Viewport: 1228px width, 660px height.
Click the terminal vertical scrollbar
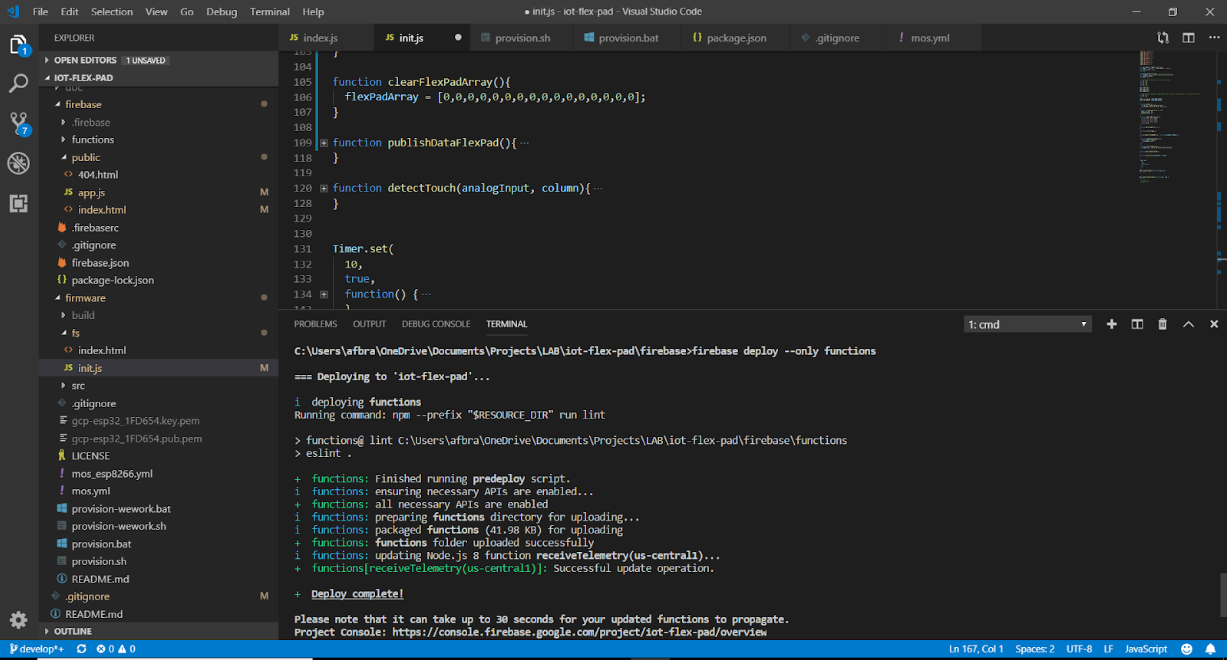[1223, 595]
